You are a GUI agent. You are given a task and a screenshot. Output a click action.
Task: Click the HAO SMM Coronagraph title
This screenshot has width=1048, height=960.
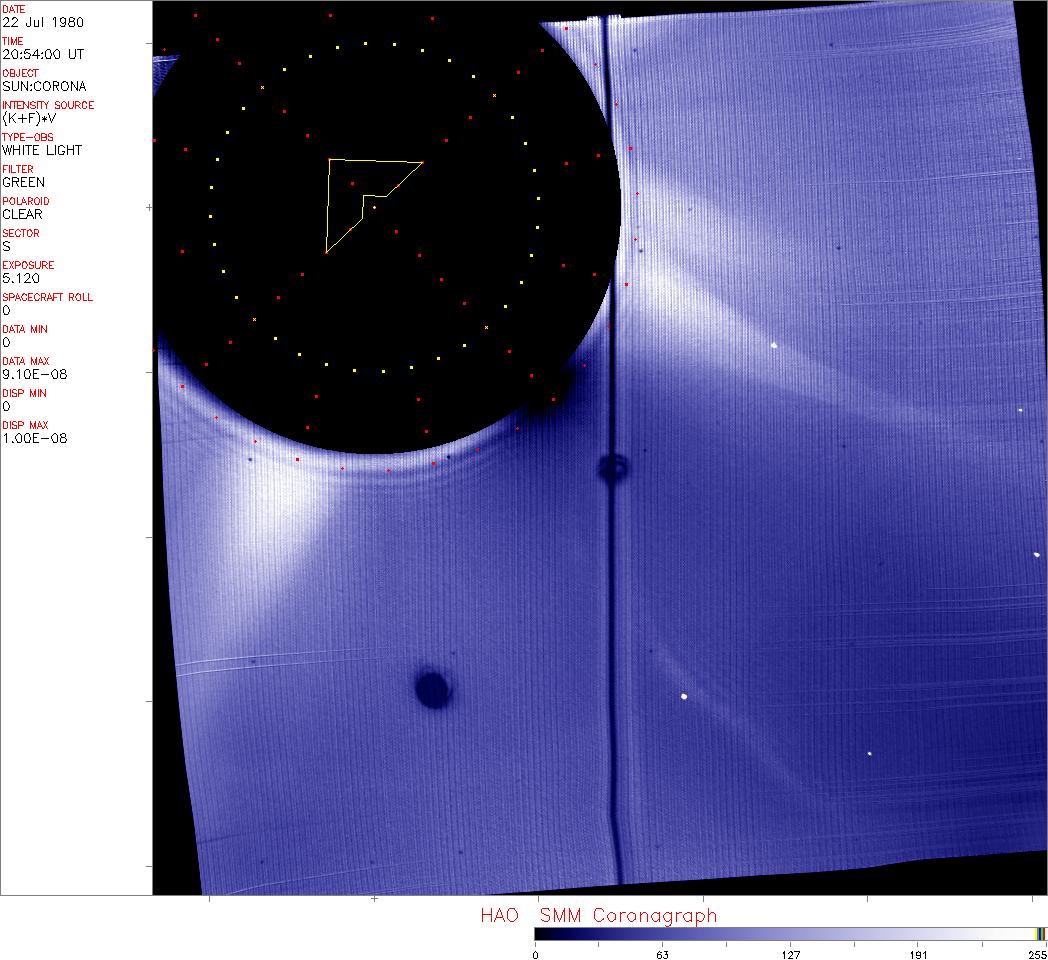click(x=598, y=915)
